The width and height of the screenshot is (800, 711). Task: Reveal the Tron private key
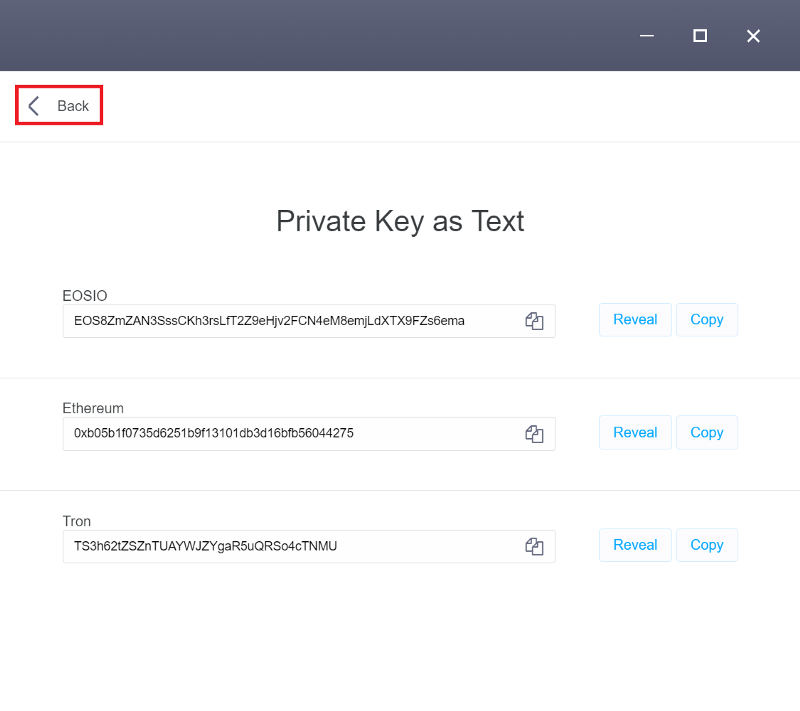(x=635, y=545)
